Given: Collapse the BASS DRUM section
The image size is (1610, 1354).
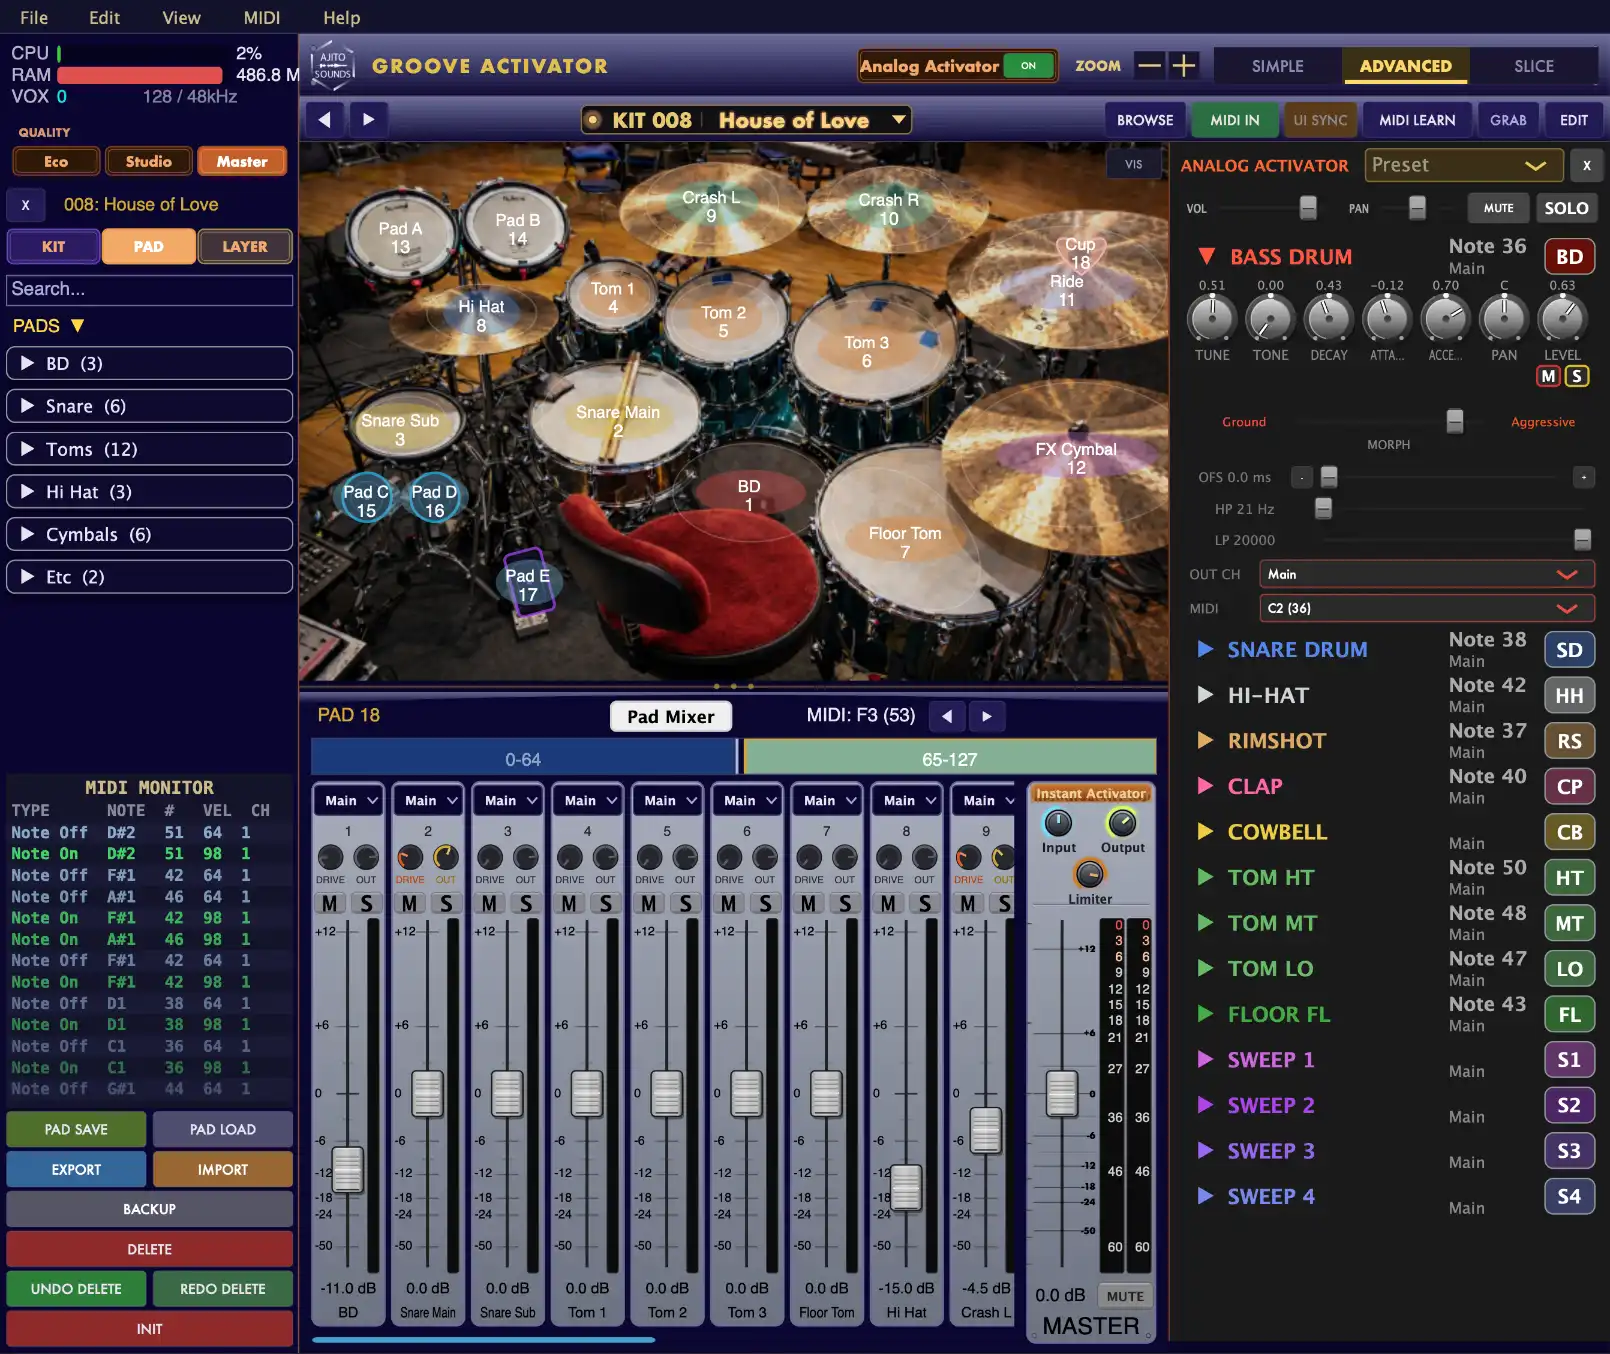Looking at the screenshot, I should (1207, 257).
